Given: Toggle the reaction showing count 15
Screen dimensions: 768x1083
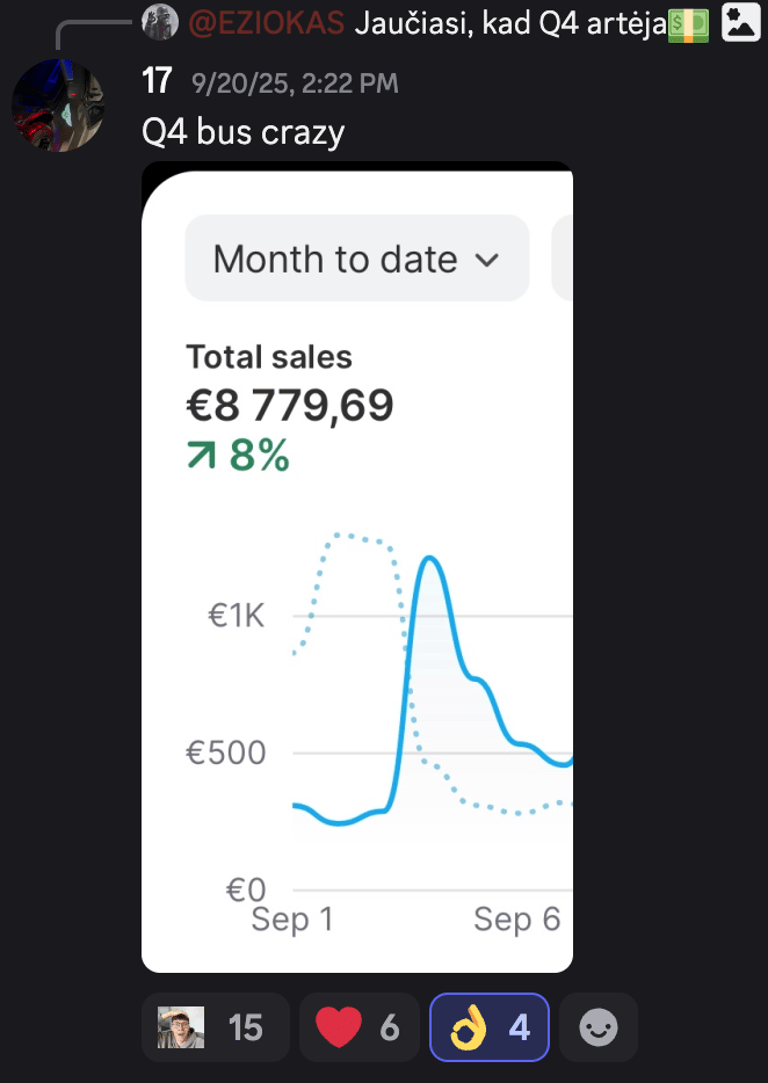Looking at the screenshot, I should pyautogui.click(x=215, y=1027).
